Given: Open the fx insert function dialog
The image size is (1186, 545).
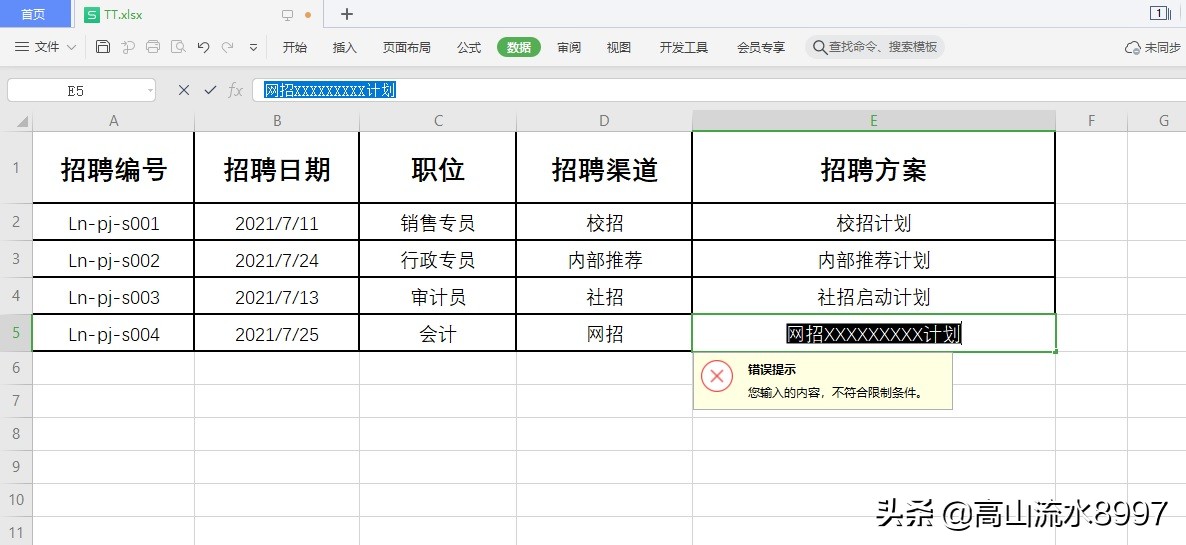Looking at the screenshot, I should [x=236, y=90].
